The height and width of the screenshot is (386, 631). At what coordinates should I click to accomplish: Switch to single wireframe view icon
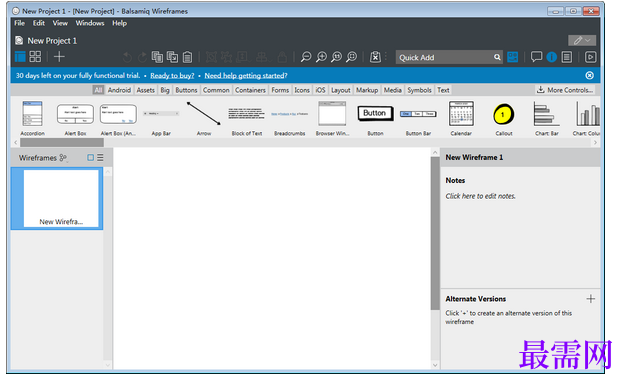coord(20,57)
